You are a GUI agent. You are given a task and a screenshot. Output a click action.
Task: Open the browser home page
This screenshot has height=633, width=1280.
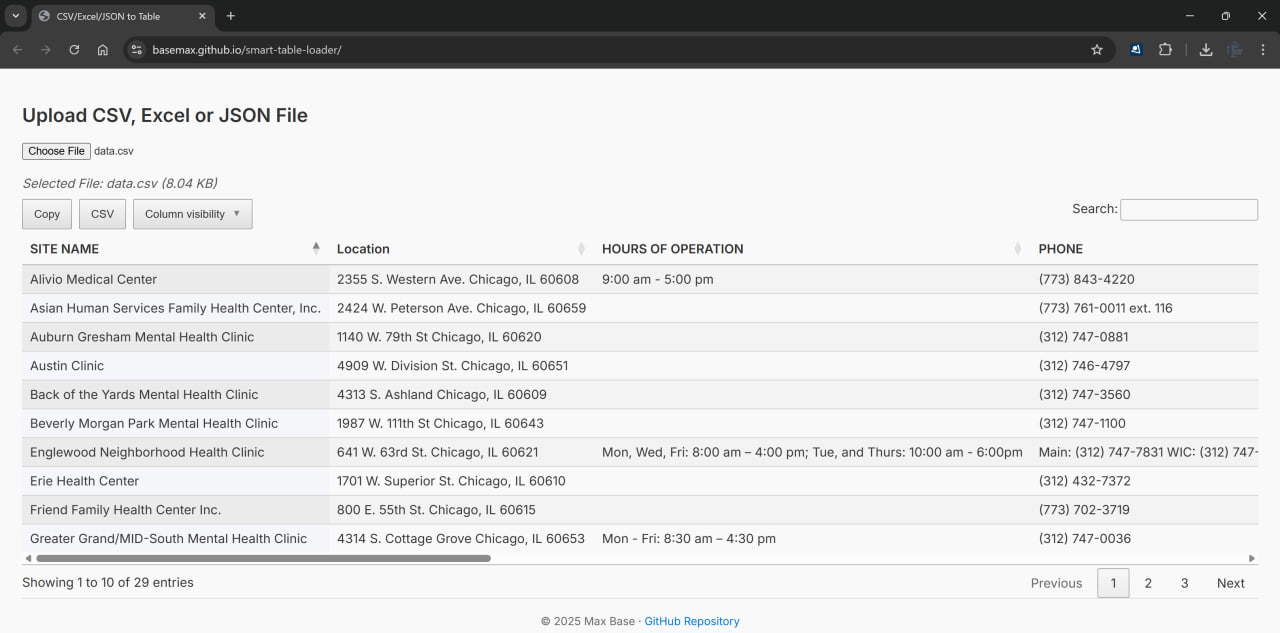tap(102, 50)
